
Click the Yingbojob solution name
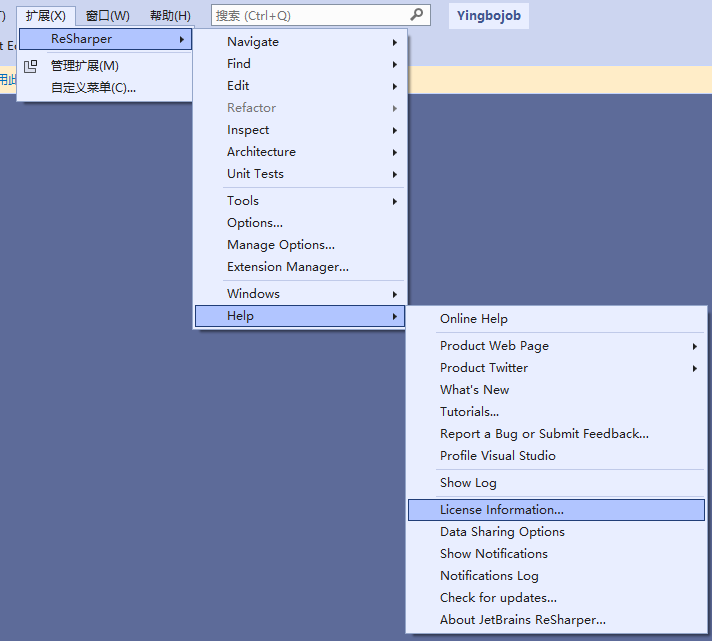pos(489,15)
